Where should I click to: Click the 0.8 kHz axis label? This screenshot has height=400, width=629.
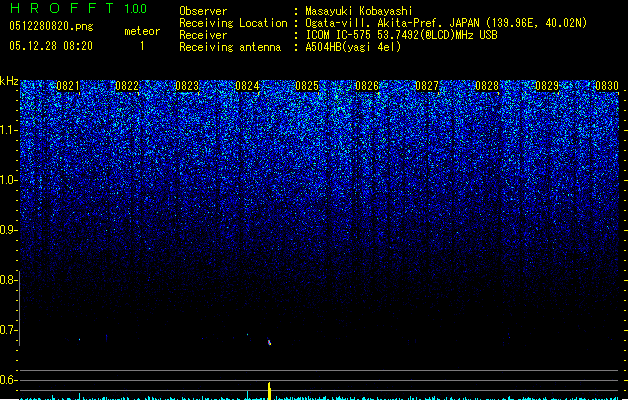click(x=8, y=280)
